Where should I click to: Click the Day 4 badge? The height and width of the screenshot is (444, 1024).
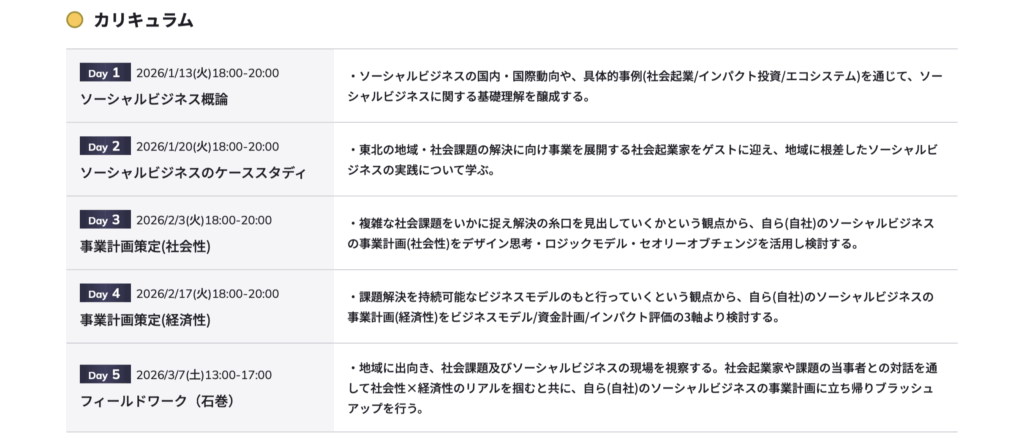[105, 293]
